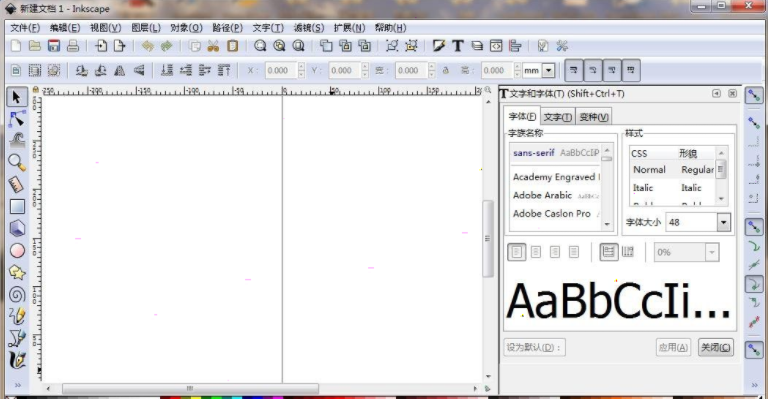The height and width of the screenshot is (399, 768).
Task: Create a new document from toolbar
Action: (x=16, y=46)
